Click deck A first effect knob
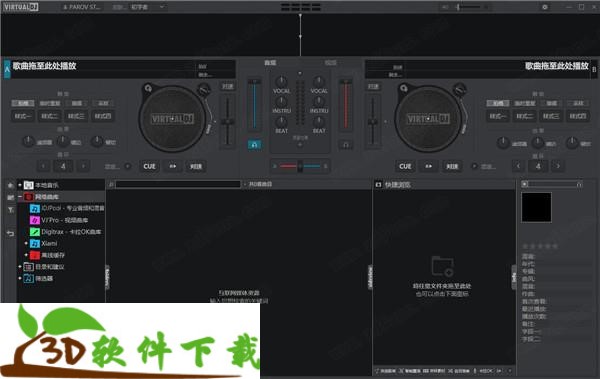 pos(28,142)
